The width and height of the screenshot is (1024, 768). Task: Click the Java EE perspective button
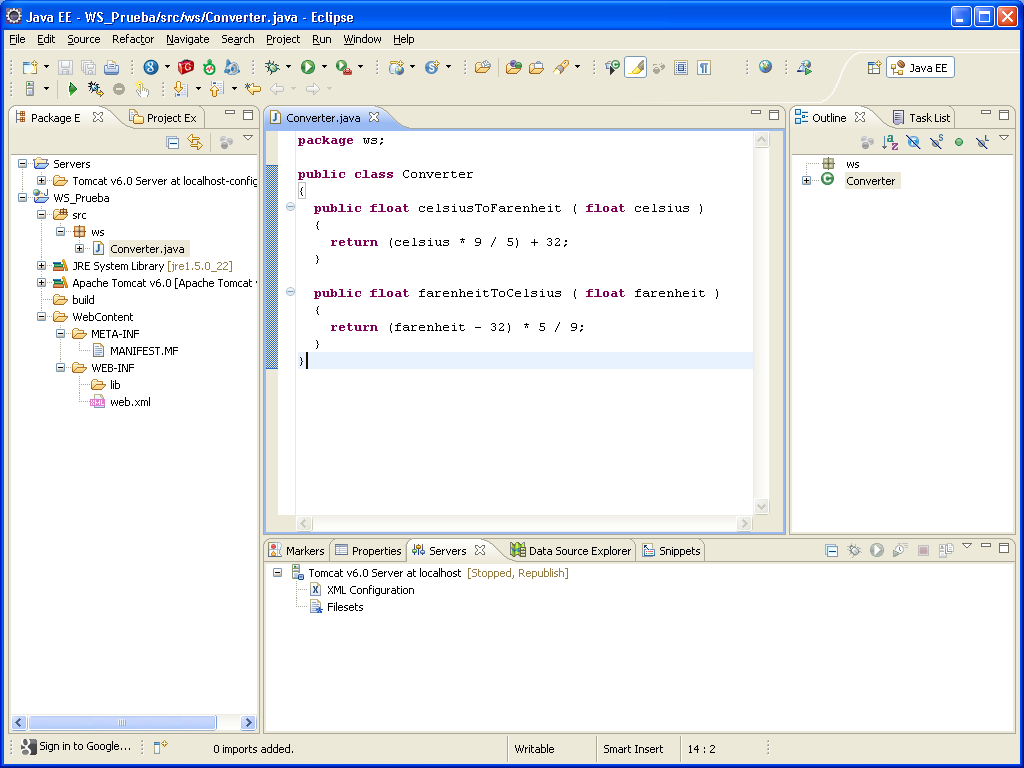(920, 67)
